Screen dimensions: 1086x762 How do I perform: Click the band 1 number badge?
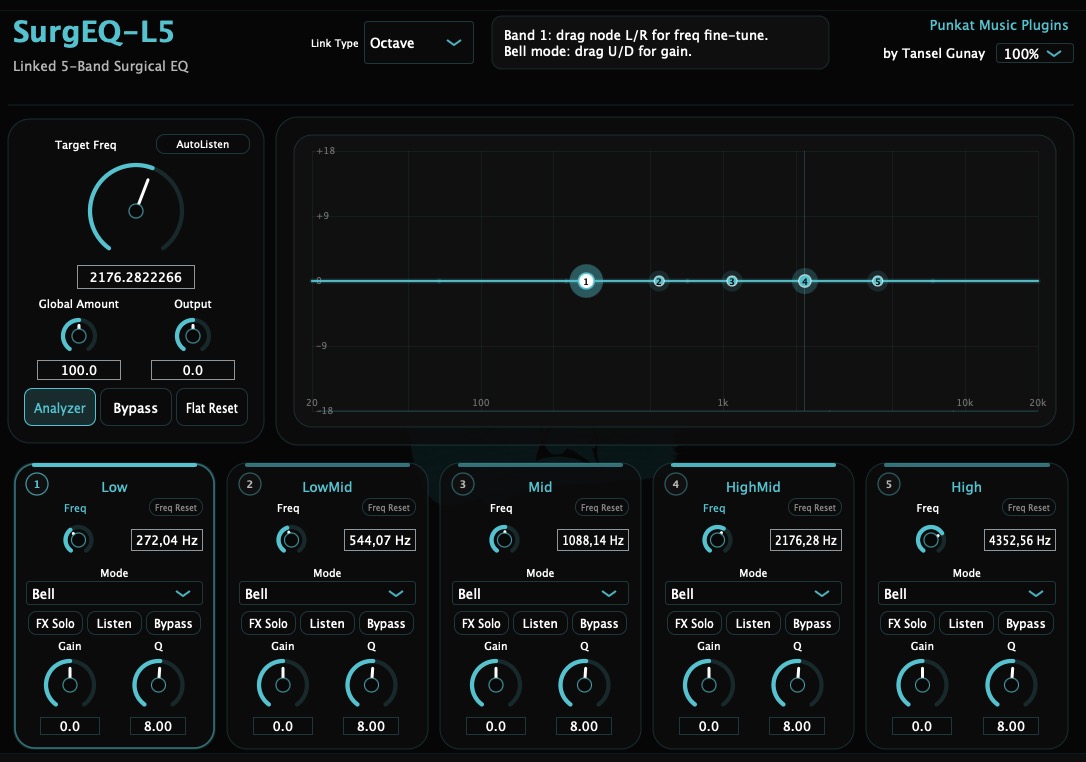[37, 484]
